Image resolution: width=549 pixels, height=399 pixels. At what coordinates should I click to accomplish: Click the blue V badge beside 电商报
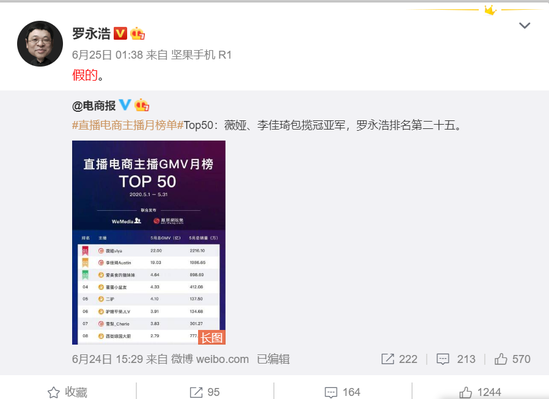125,105
